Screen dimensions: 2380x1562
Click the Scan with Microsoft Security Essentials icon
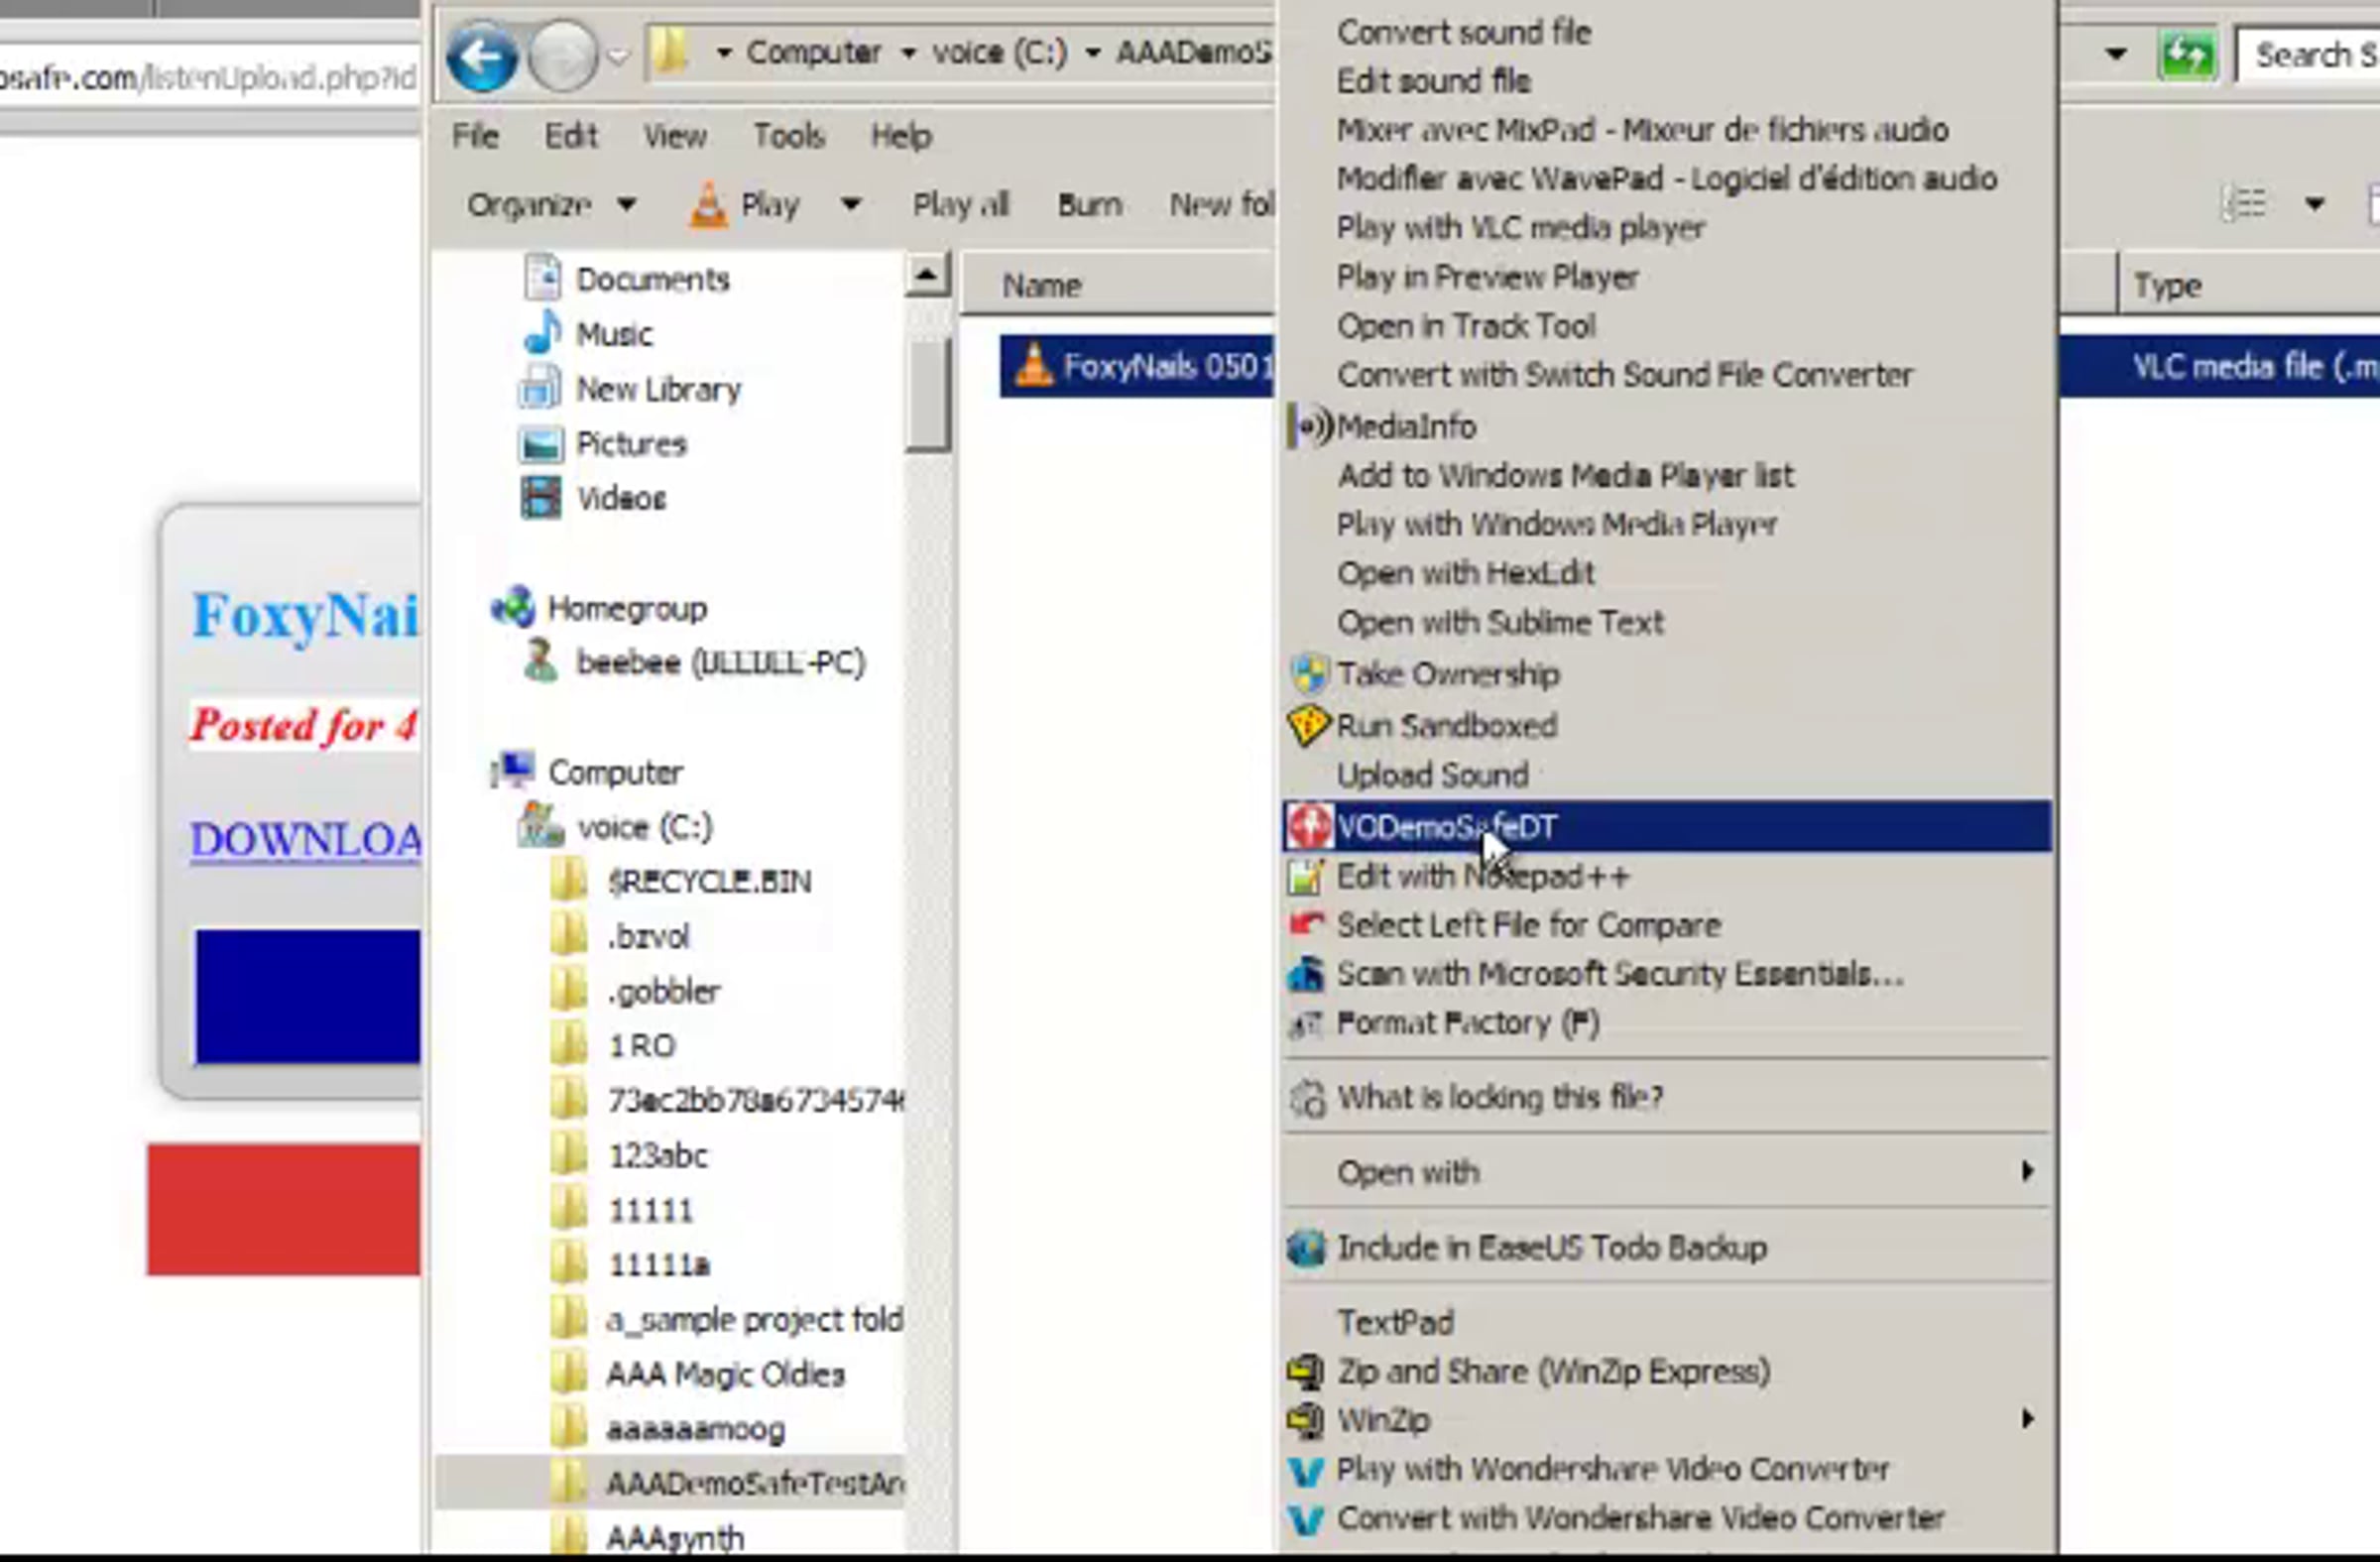tap(1306, 974)
